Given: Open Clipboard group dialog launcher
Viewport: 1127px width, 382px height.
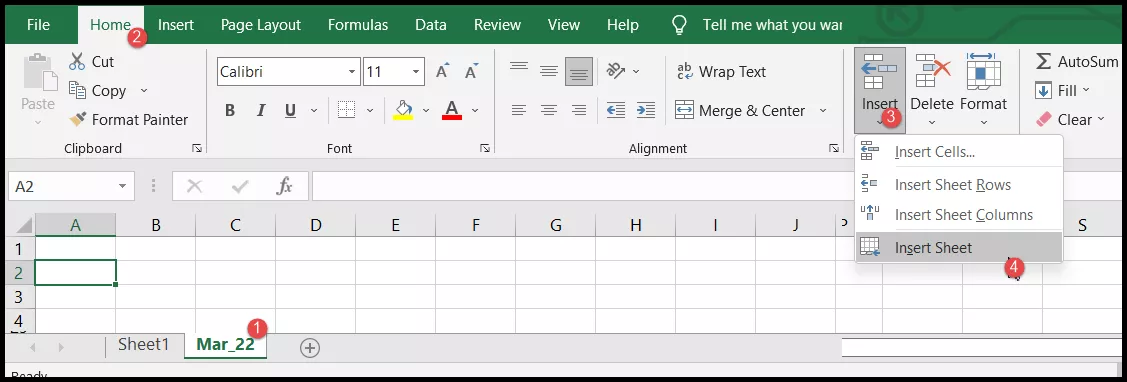Looking at the screenshot, I should coord(197,148).
